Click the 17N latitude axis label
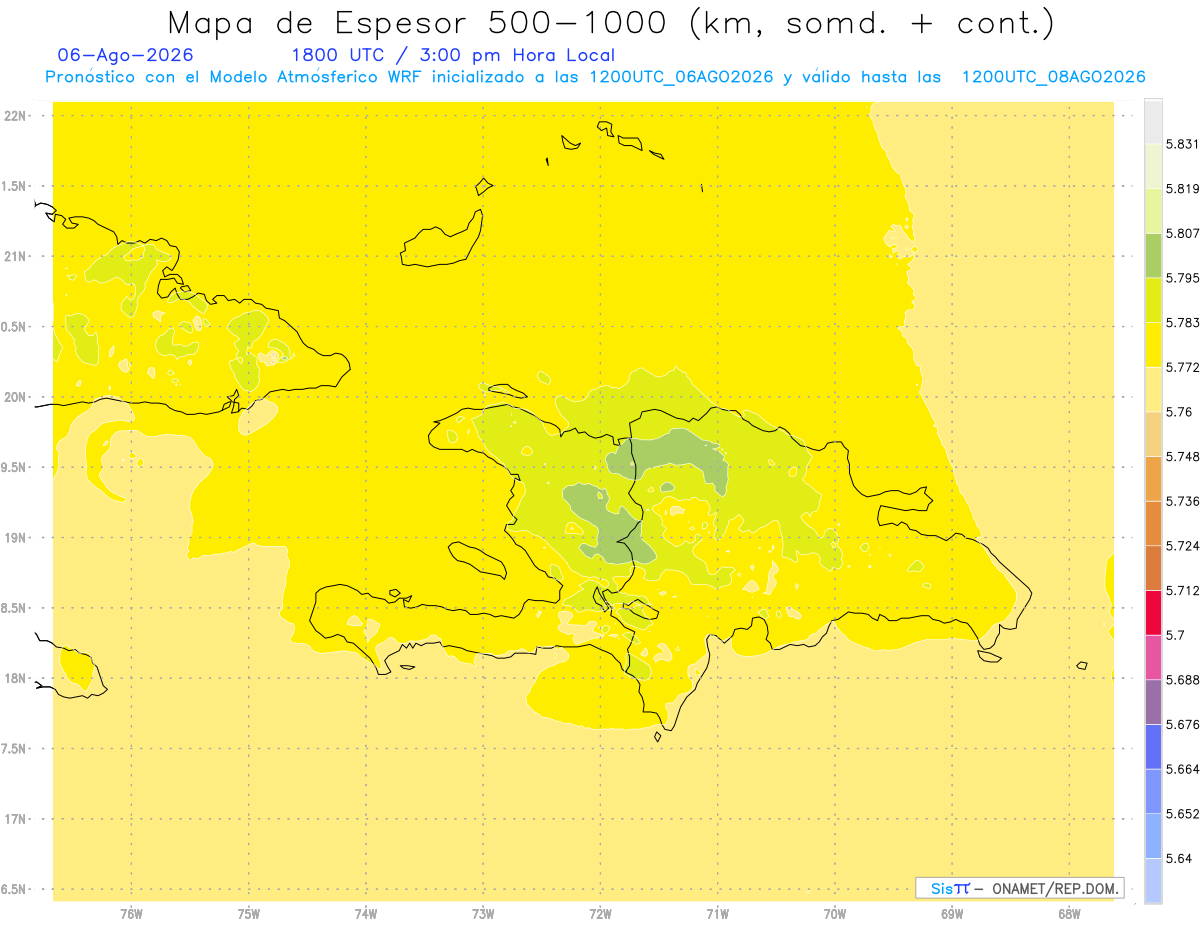This screenshot has width=1200, height=927. pos(15,820)
